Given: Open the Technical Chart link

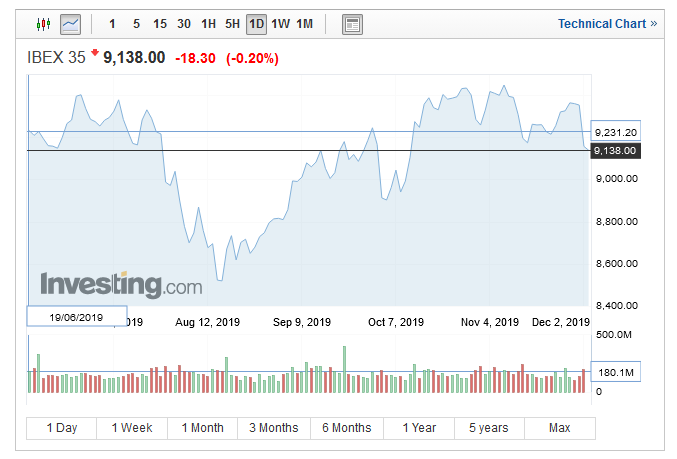Looking at the screenshot, I should coord(607,24).
